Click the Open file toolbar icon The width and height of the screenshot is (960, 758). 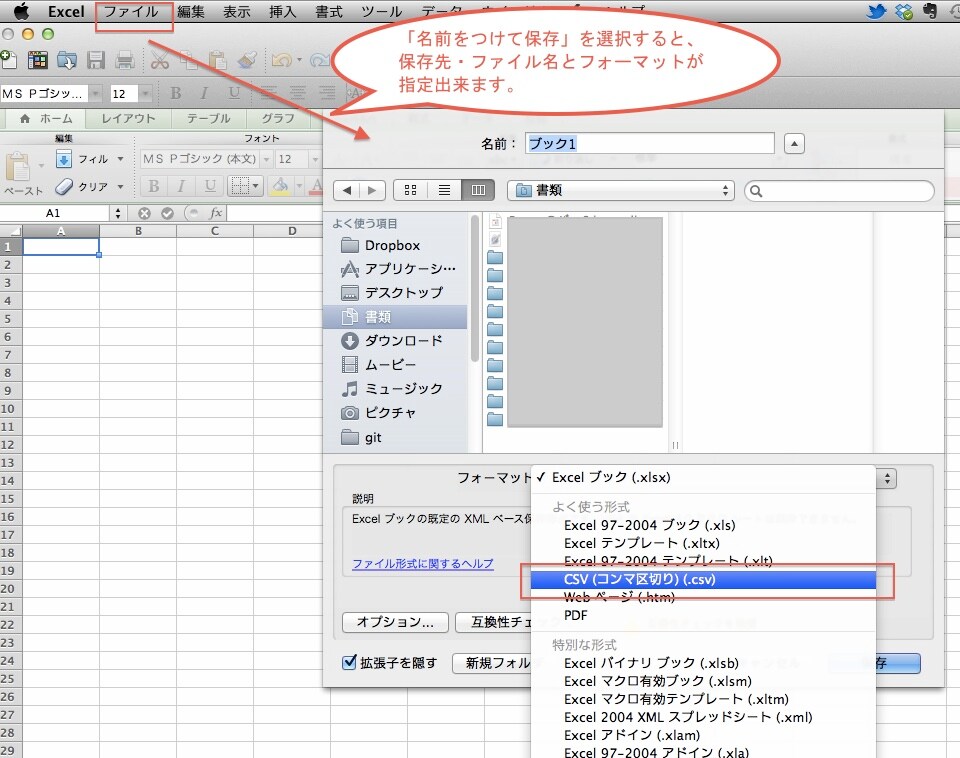pos(66,60)
